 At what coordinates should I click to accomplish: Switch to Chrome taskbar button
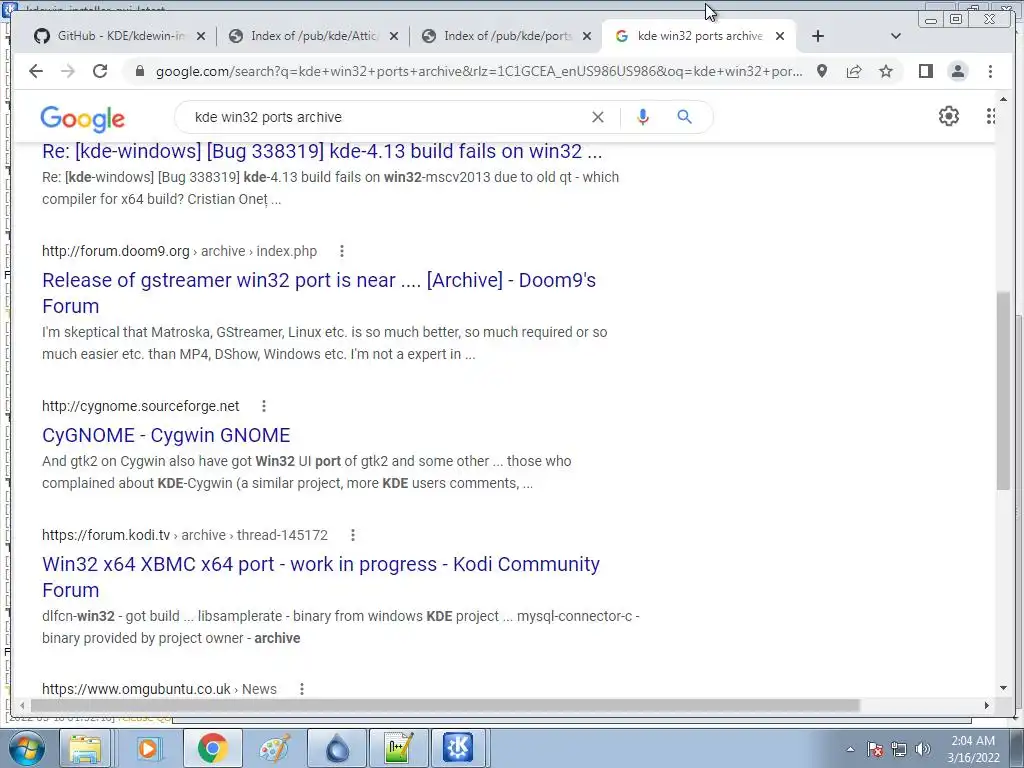pyautogui.click(x=212, y=748)
